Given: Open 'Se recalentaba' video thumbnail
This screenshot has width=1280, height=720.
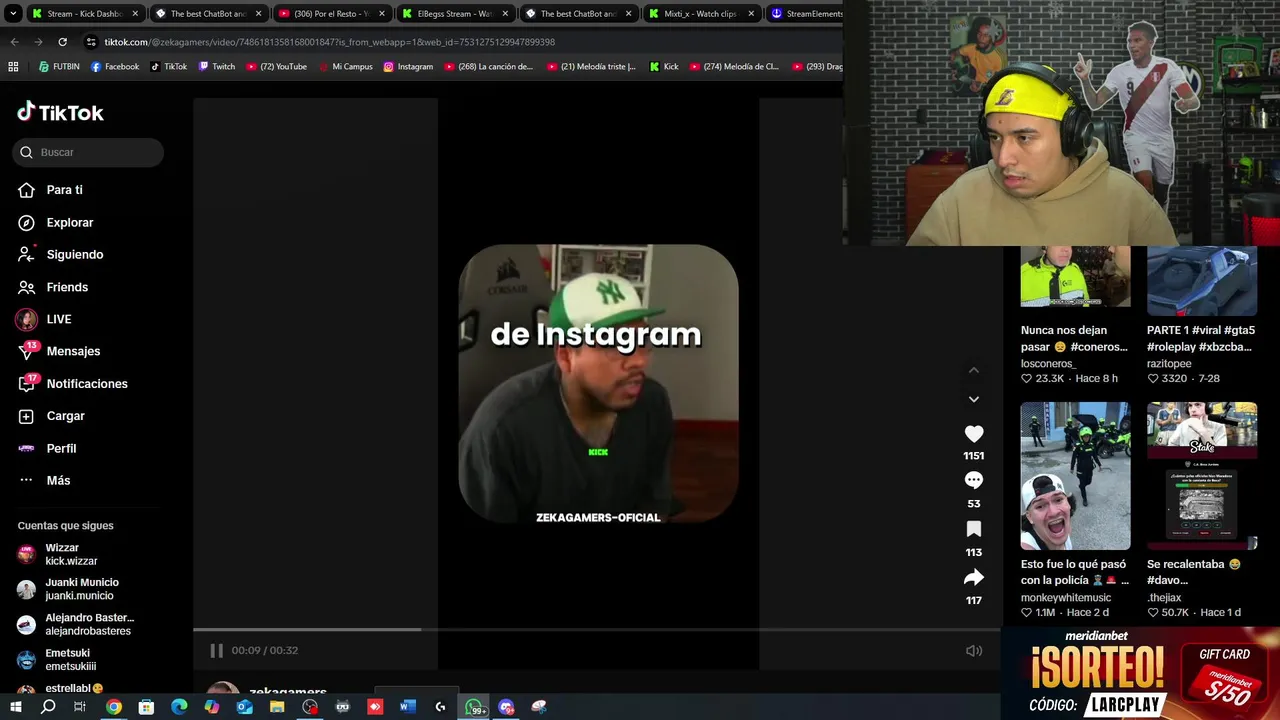Looking at the screenshot, I should [1202, 476].
